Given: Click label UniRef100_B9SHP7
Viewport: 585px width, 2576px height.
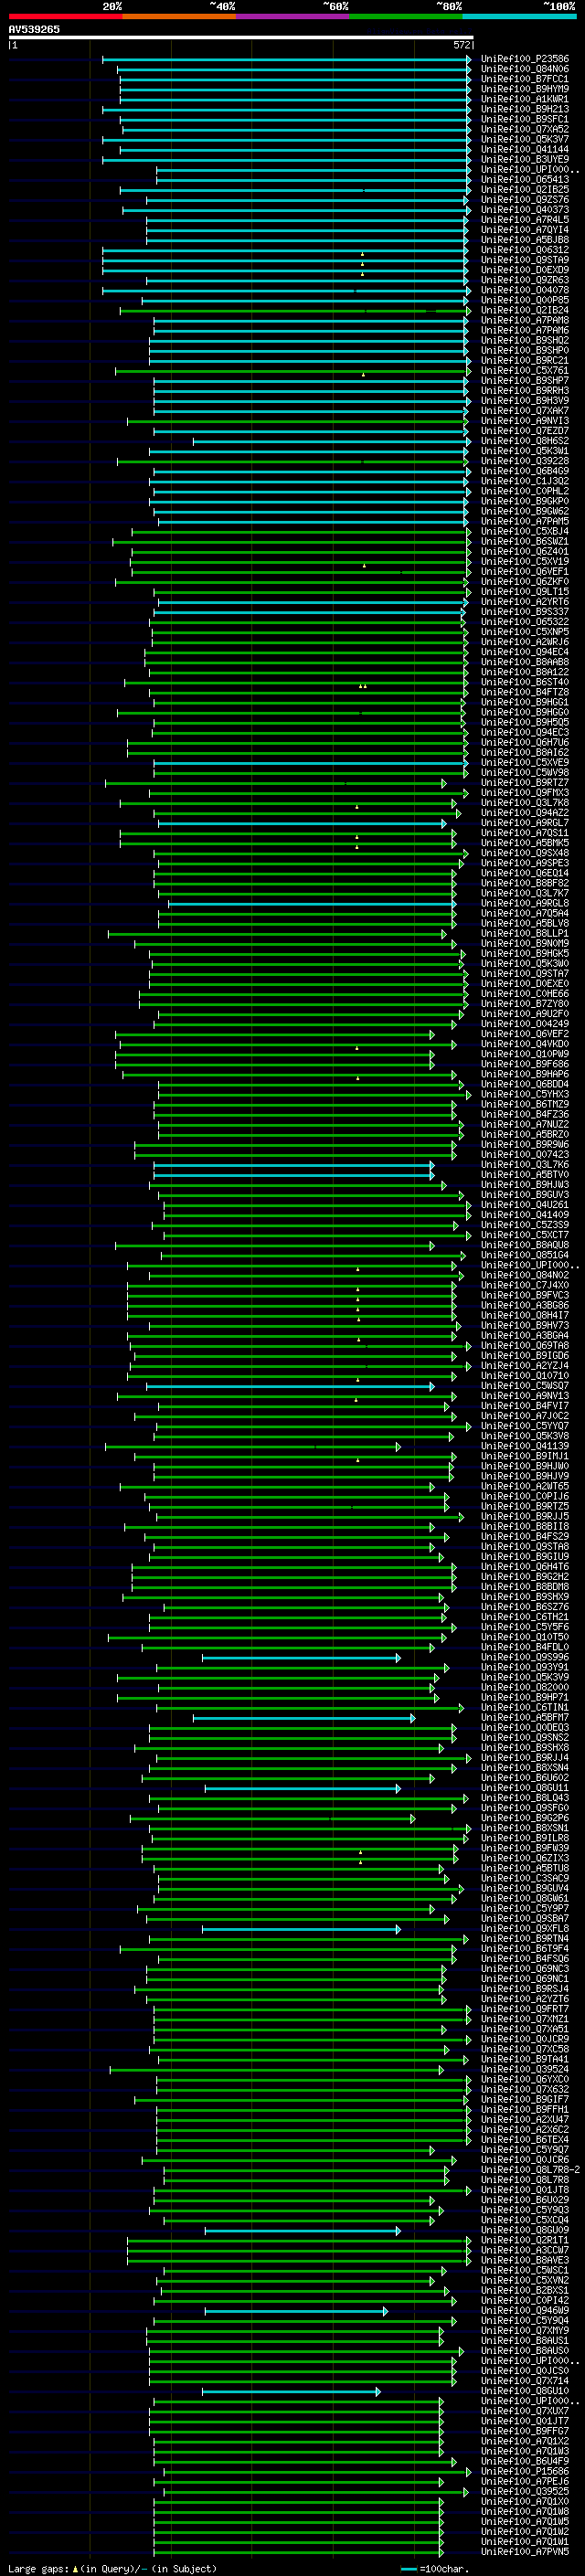Looking at the screenshot, I should [x=525, y=381].
